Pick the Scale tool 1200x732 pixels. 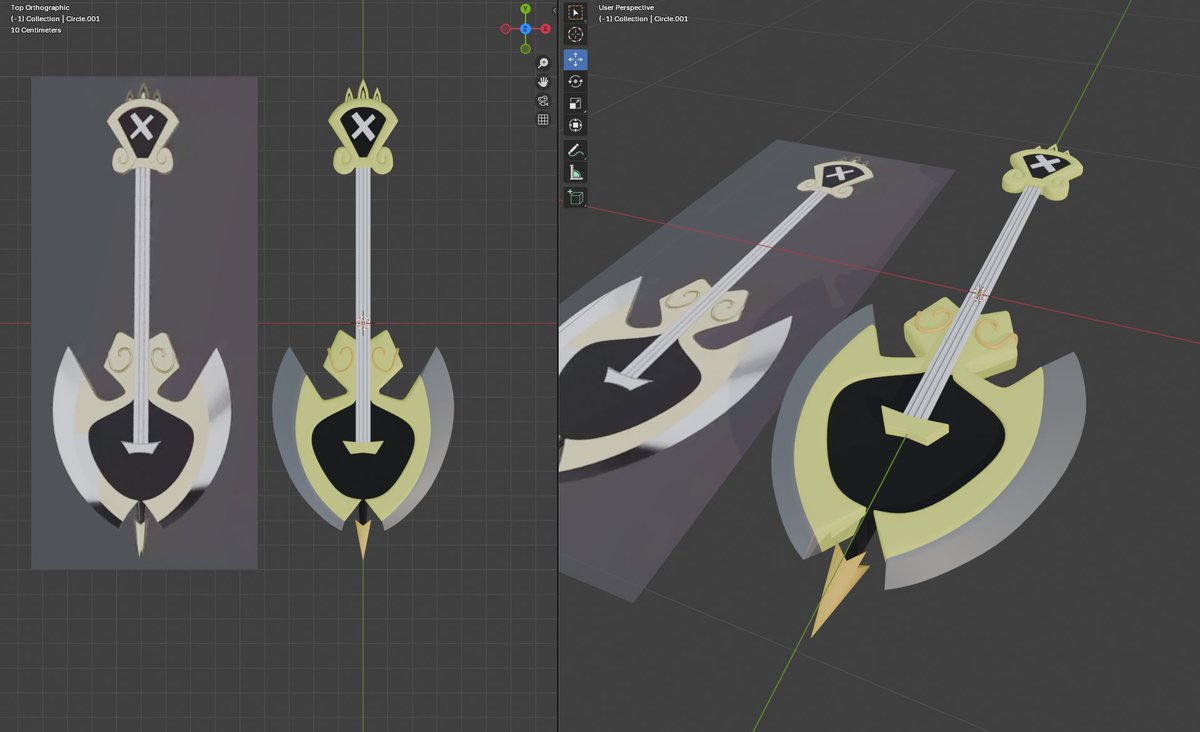tap(576, 104)
